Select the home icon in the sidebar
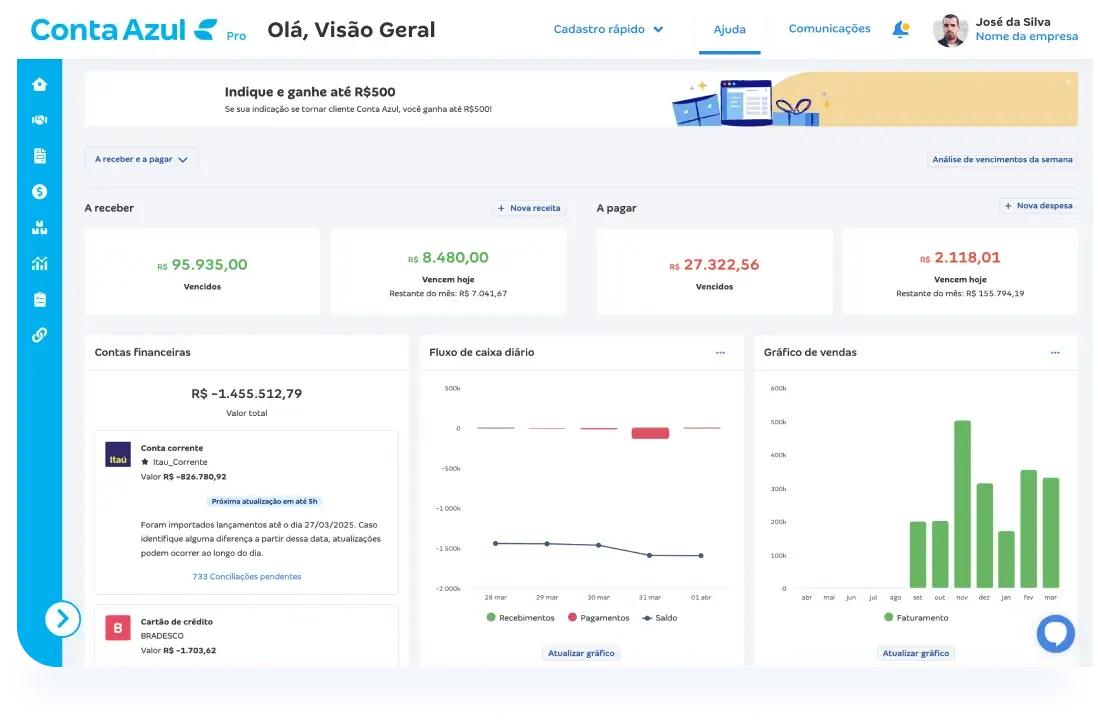Image resolution: width=1098 pixels, height=723 pixels. (39, 84)
